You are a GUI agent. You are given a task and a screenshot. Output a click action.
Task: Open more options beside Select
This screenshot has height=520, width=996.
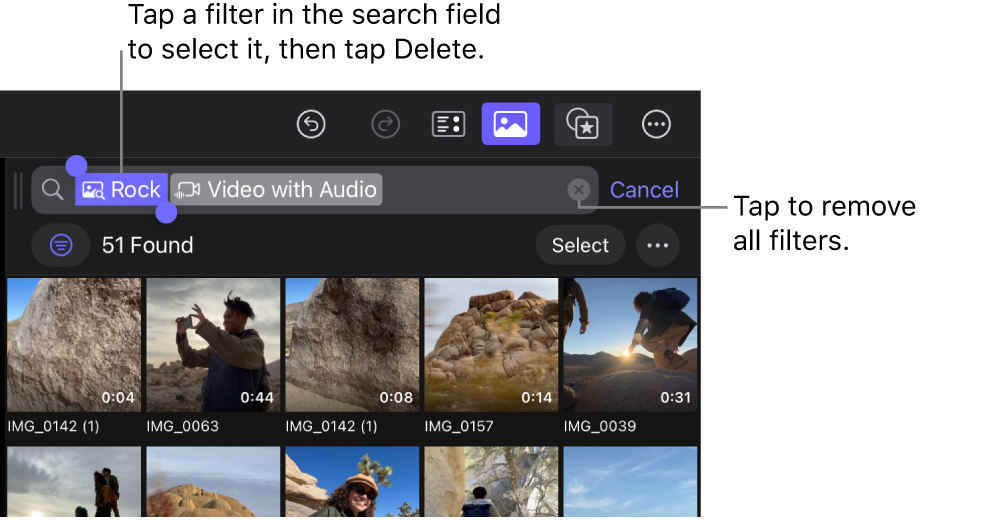click(657, 245)
